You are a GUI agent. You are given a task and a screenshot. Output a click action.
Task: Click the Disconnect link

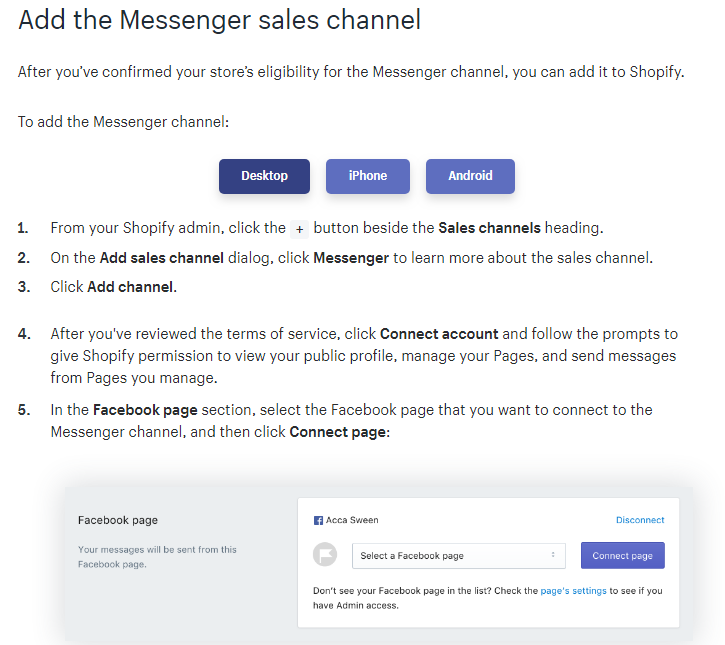[x=640, y=520]
